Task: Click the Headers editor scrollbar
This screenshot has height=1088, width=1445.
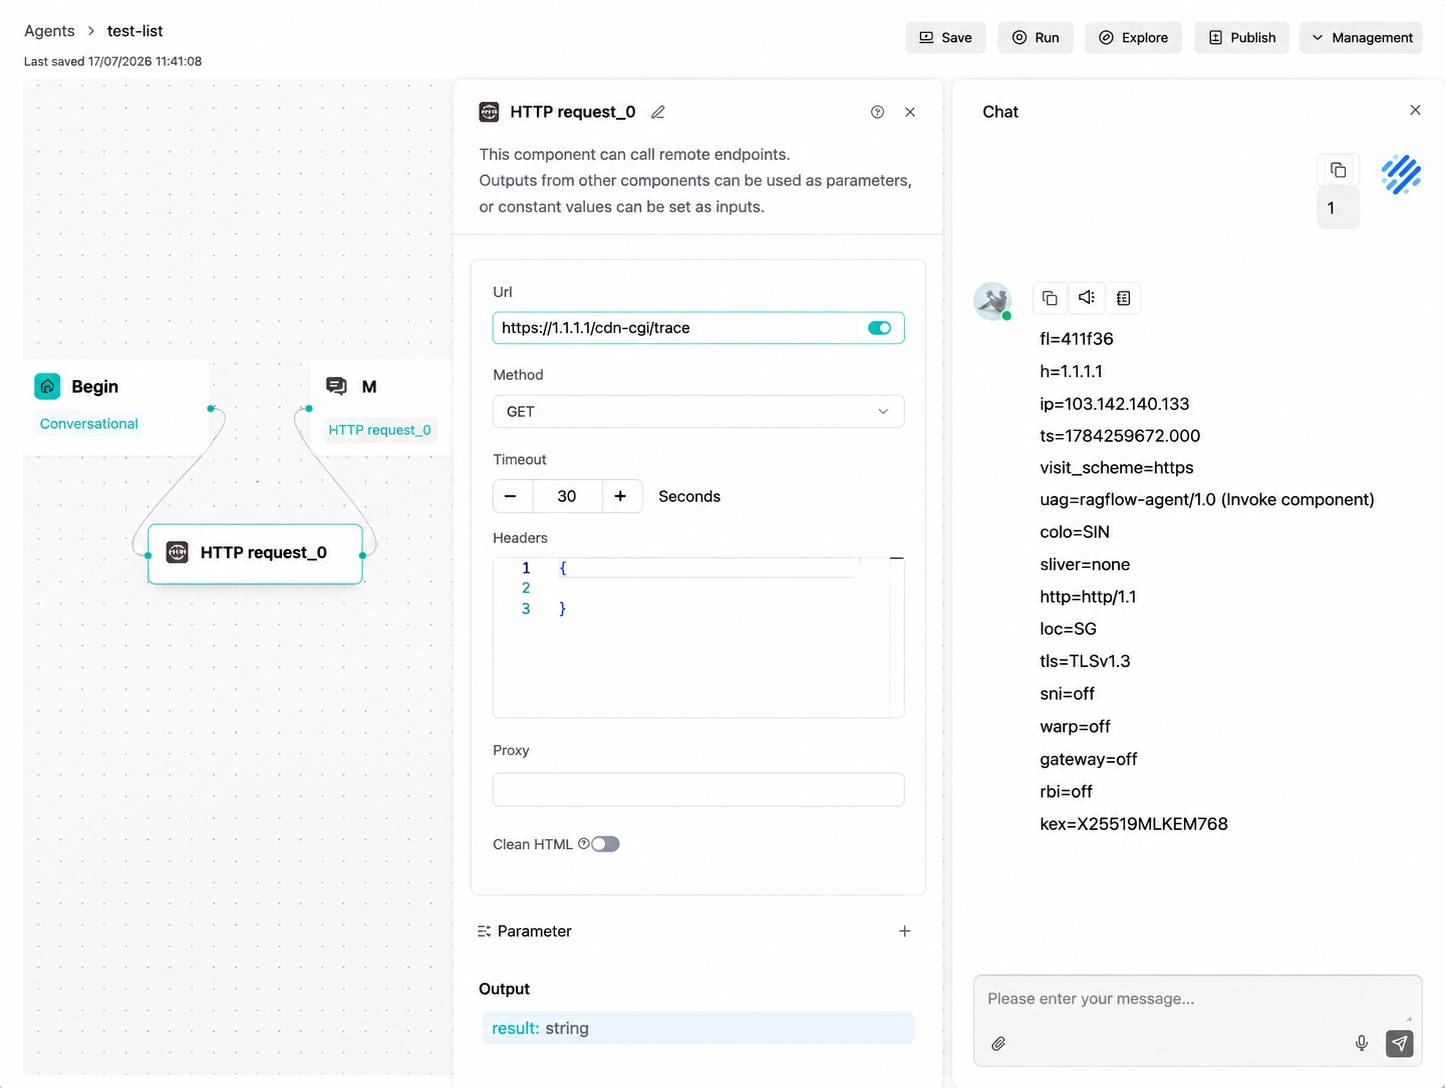Action: (x=897, y=637)
